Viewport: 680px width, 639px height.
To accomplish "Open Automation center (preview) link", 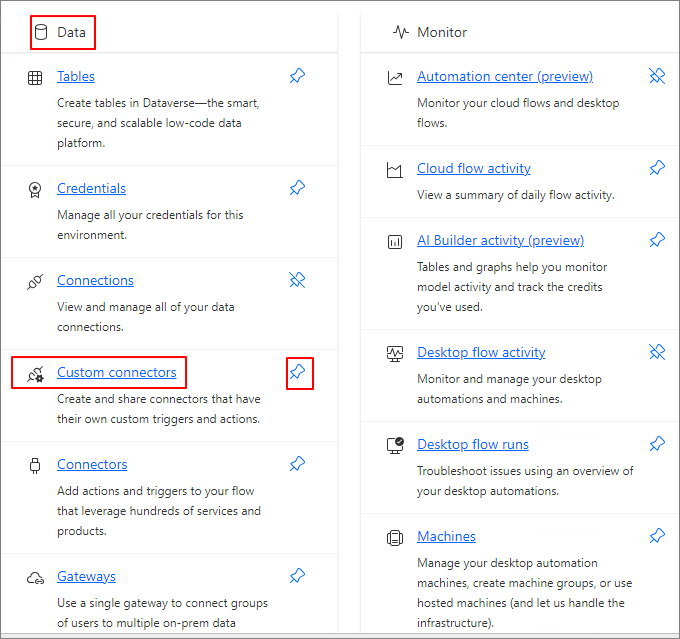I will point(505,76).
